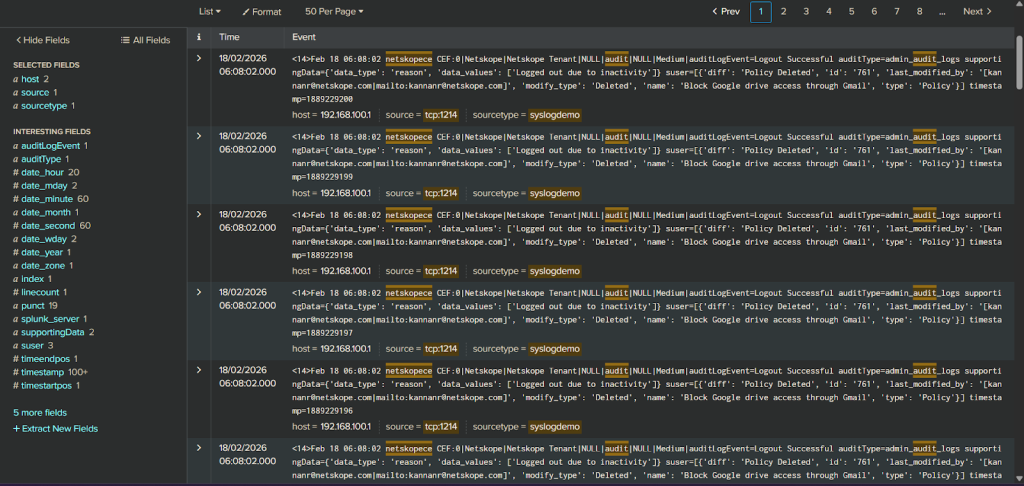Viewport: 1024px width, 486px height.
Task: Click sourcetype value syslogdemo in first event
Action: tap(554, 115)
